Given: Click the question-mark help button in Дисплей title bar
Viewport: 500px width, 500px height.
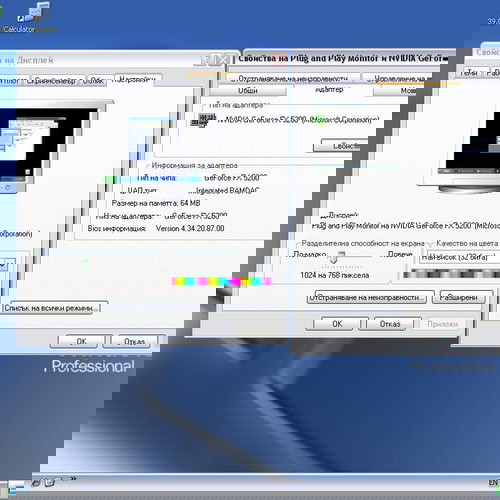Looking at the screenshot, I should click(x=209, y=60).
